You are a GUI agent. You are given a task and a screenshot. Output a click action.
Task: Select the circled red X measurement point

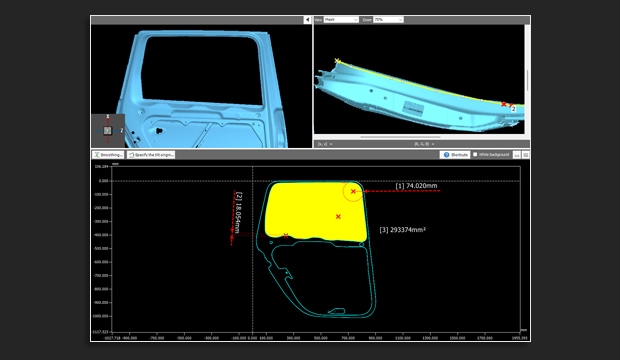click(353, 191)
